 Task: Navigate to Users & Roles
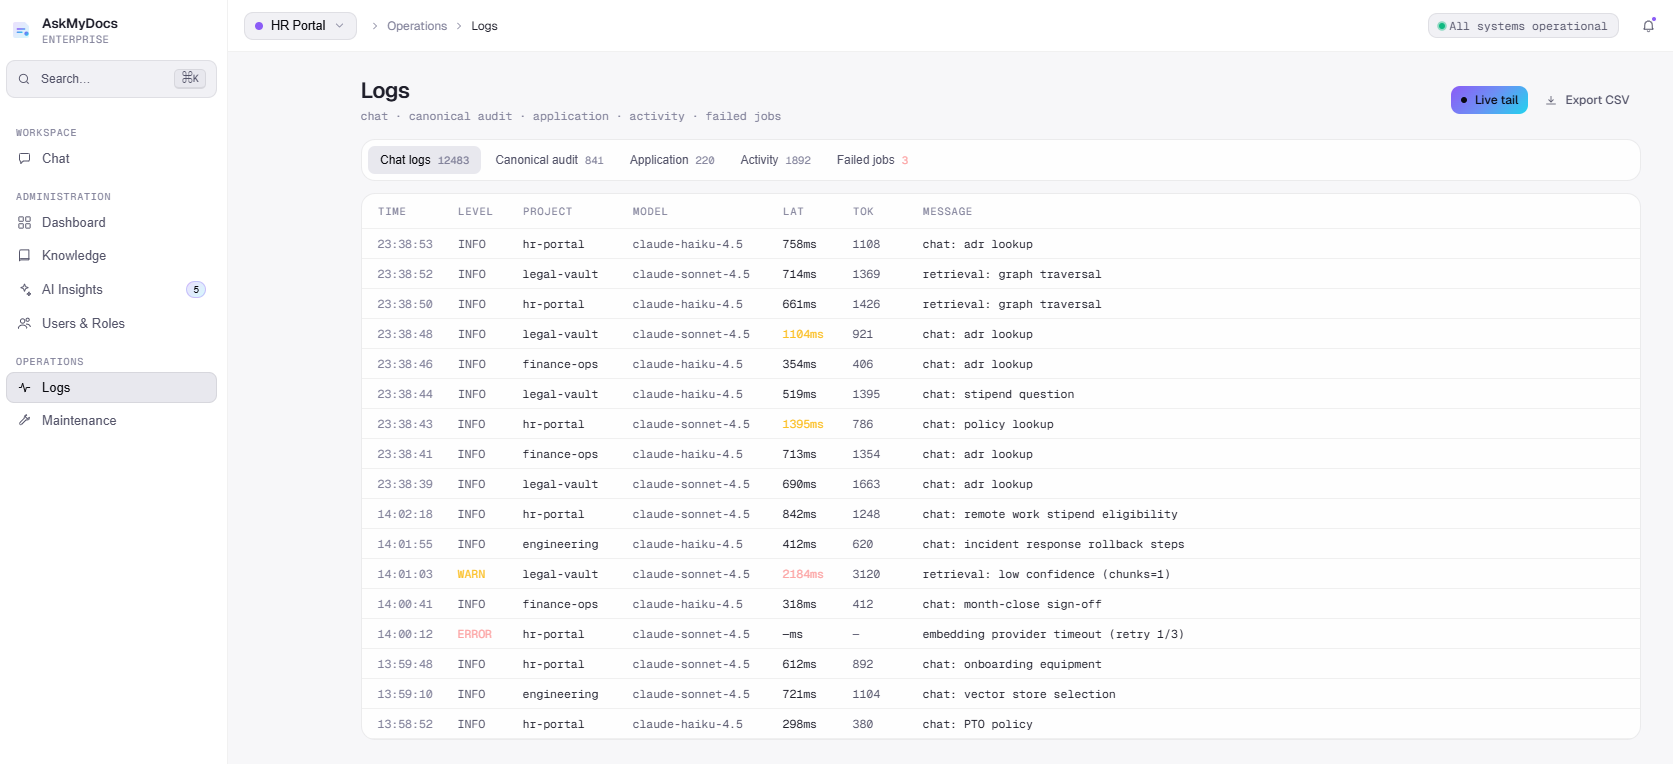tap(111, 324)
